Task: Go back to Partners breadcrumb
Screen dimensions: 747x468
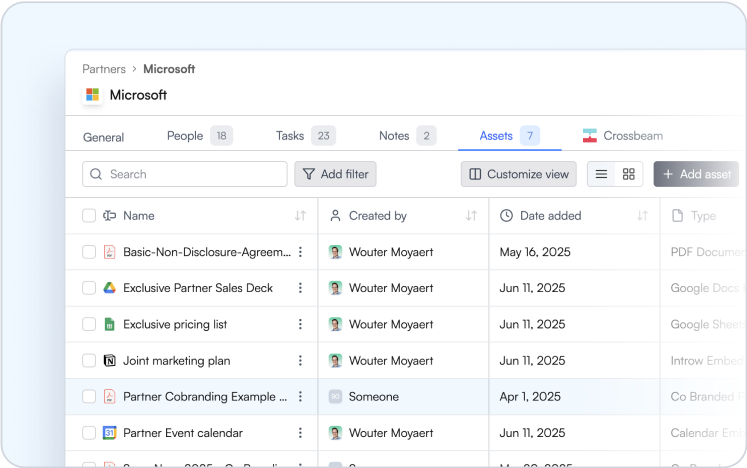Action: point(104,69)
